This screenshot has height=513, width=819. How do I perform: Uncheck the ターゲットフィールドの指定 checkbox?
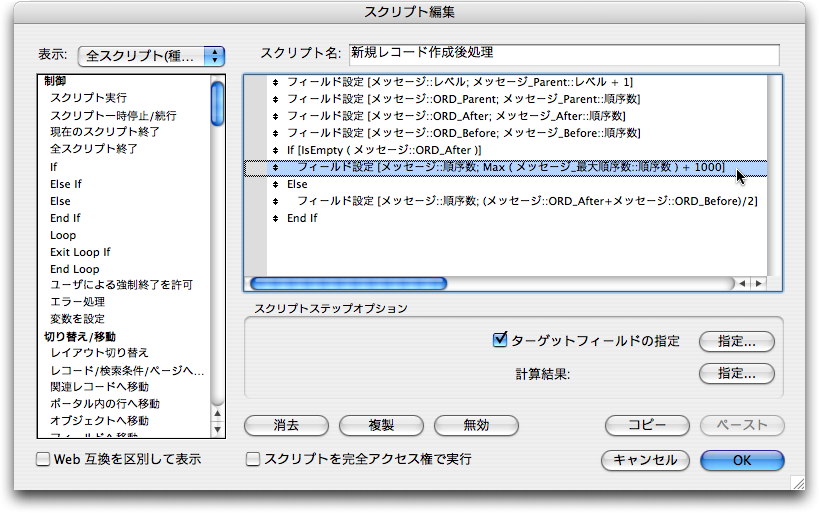tap(501, 341)
